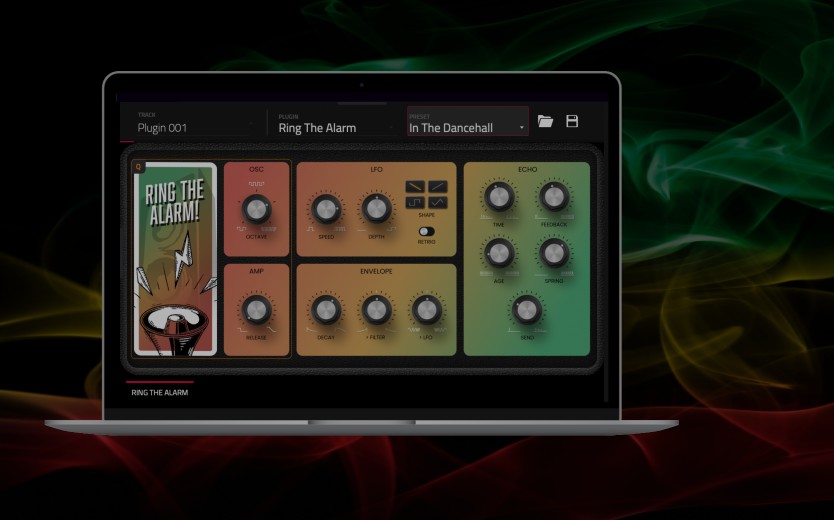Toggle the Retrig switch in LFO section
Screen dimensions: 834x520
coord(426,230)
